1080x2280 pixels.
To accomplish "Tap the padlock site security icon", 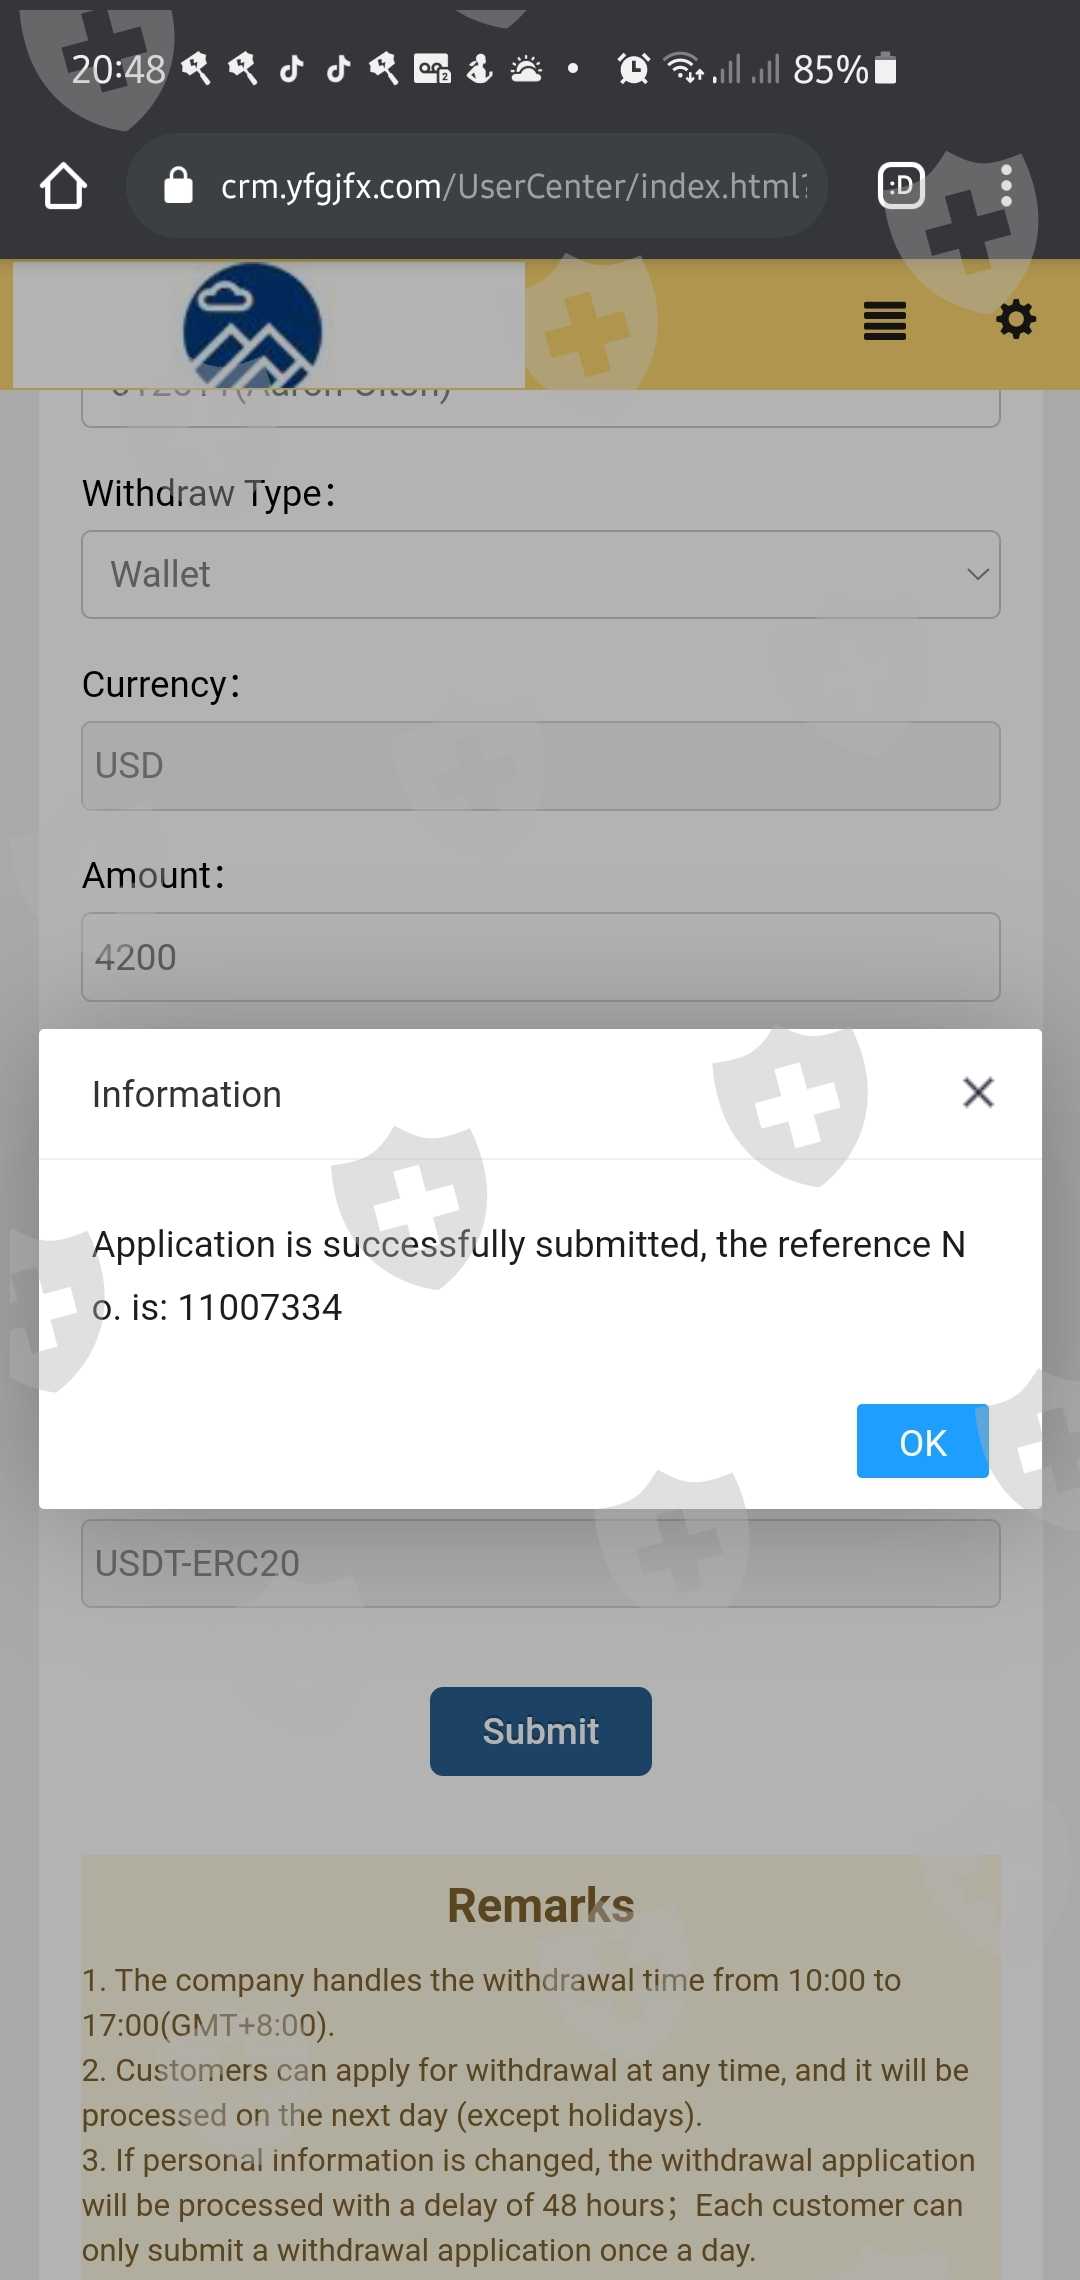I will [x=178, y=186].
